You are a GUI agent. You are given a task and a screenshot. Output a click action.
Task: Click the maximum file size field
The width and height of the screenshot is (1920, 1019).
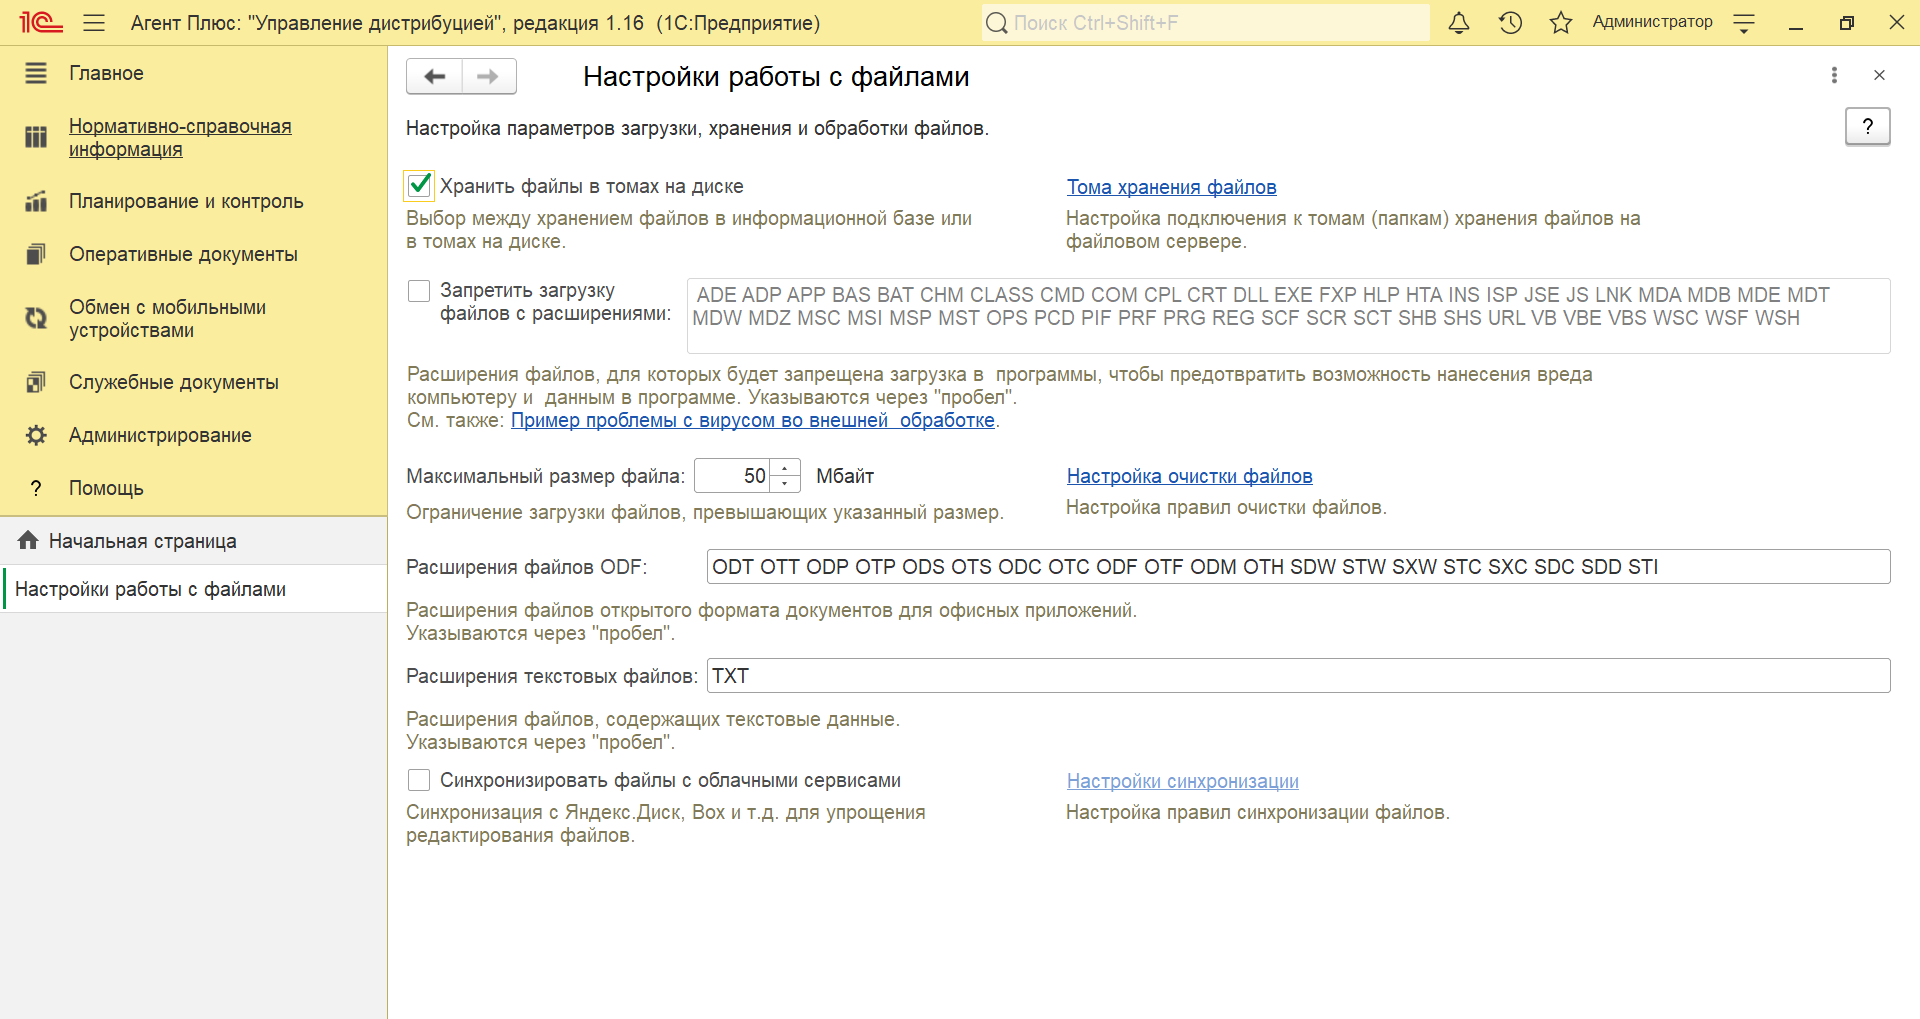pos(732,476)
